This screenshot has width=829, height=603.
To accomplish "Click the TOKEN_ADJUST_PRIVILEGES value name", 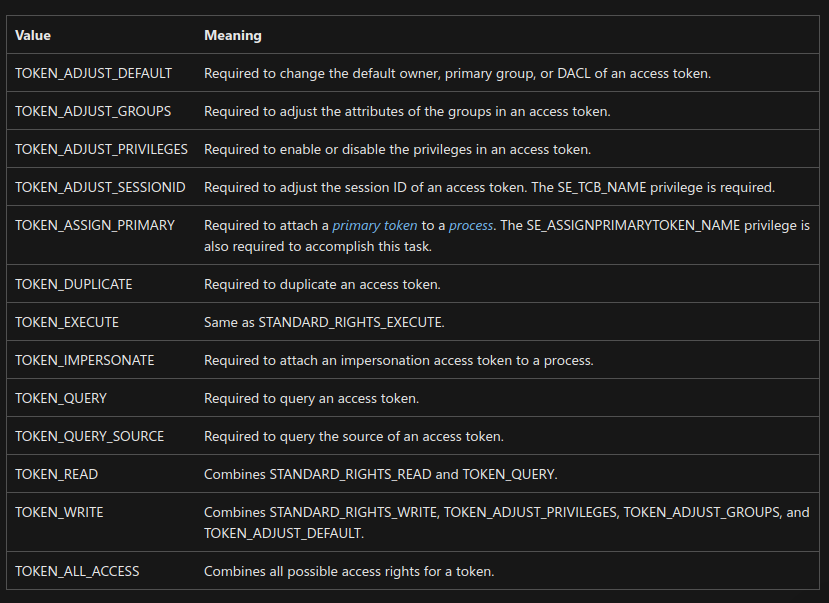I will 101,149.
